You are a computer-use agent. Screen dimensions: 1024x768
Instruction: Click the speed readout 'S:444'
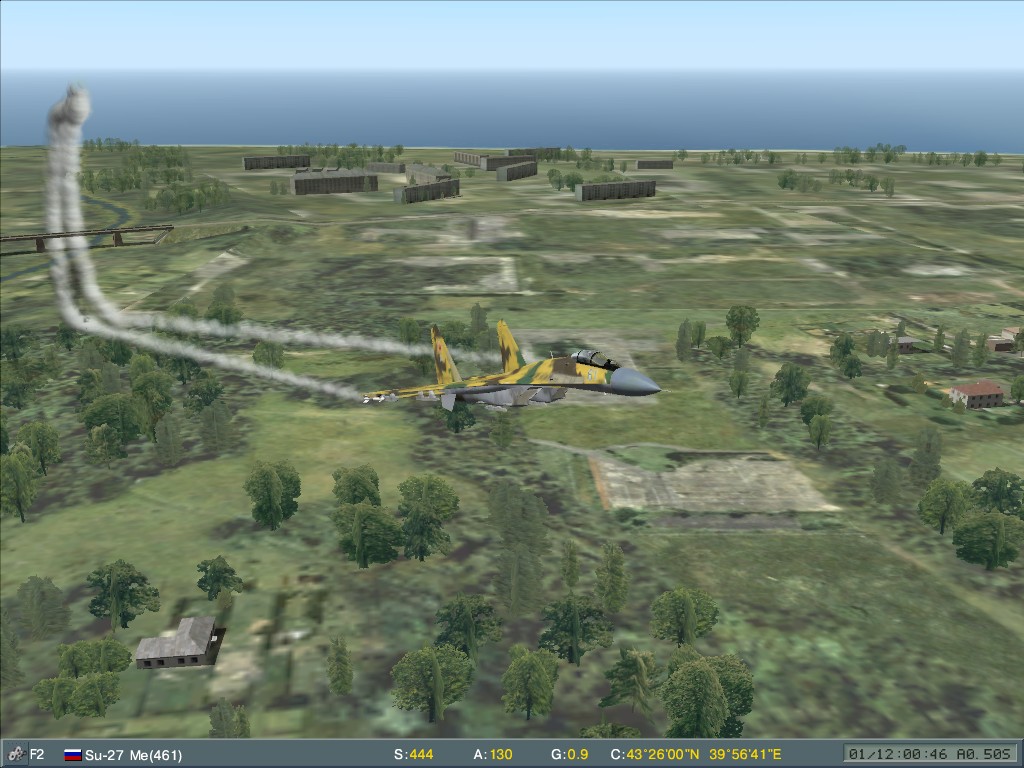coord(413,754)
